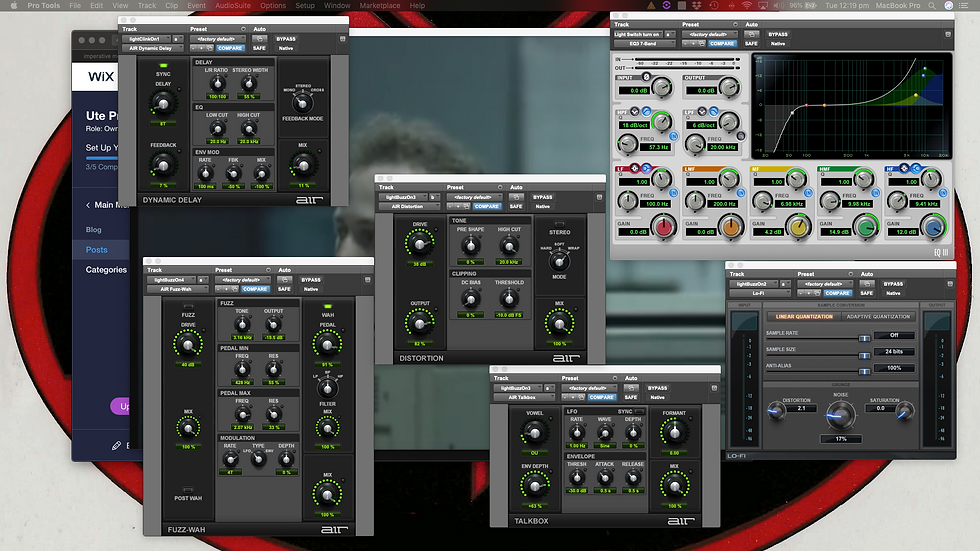
Task: Toggle the HMF band IN button in EQ3
Action: click(876, 192)
